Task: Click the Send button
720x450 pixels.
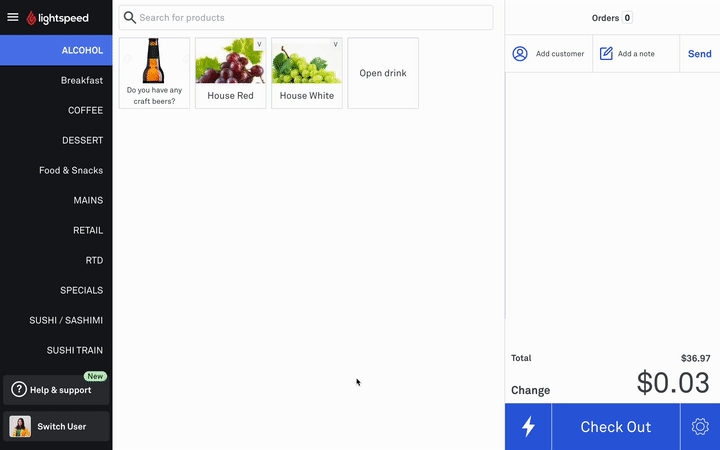Action: [x=699, y=54]
